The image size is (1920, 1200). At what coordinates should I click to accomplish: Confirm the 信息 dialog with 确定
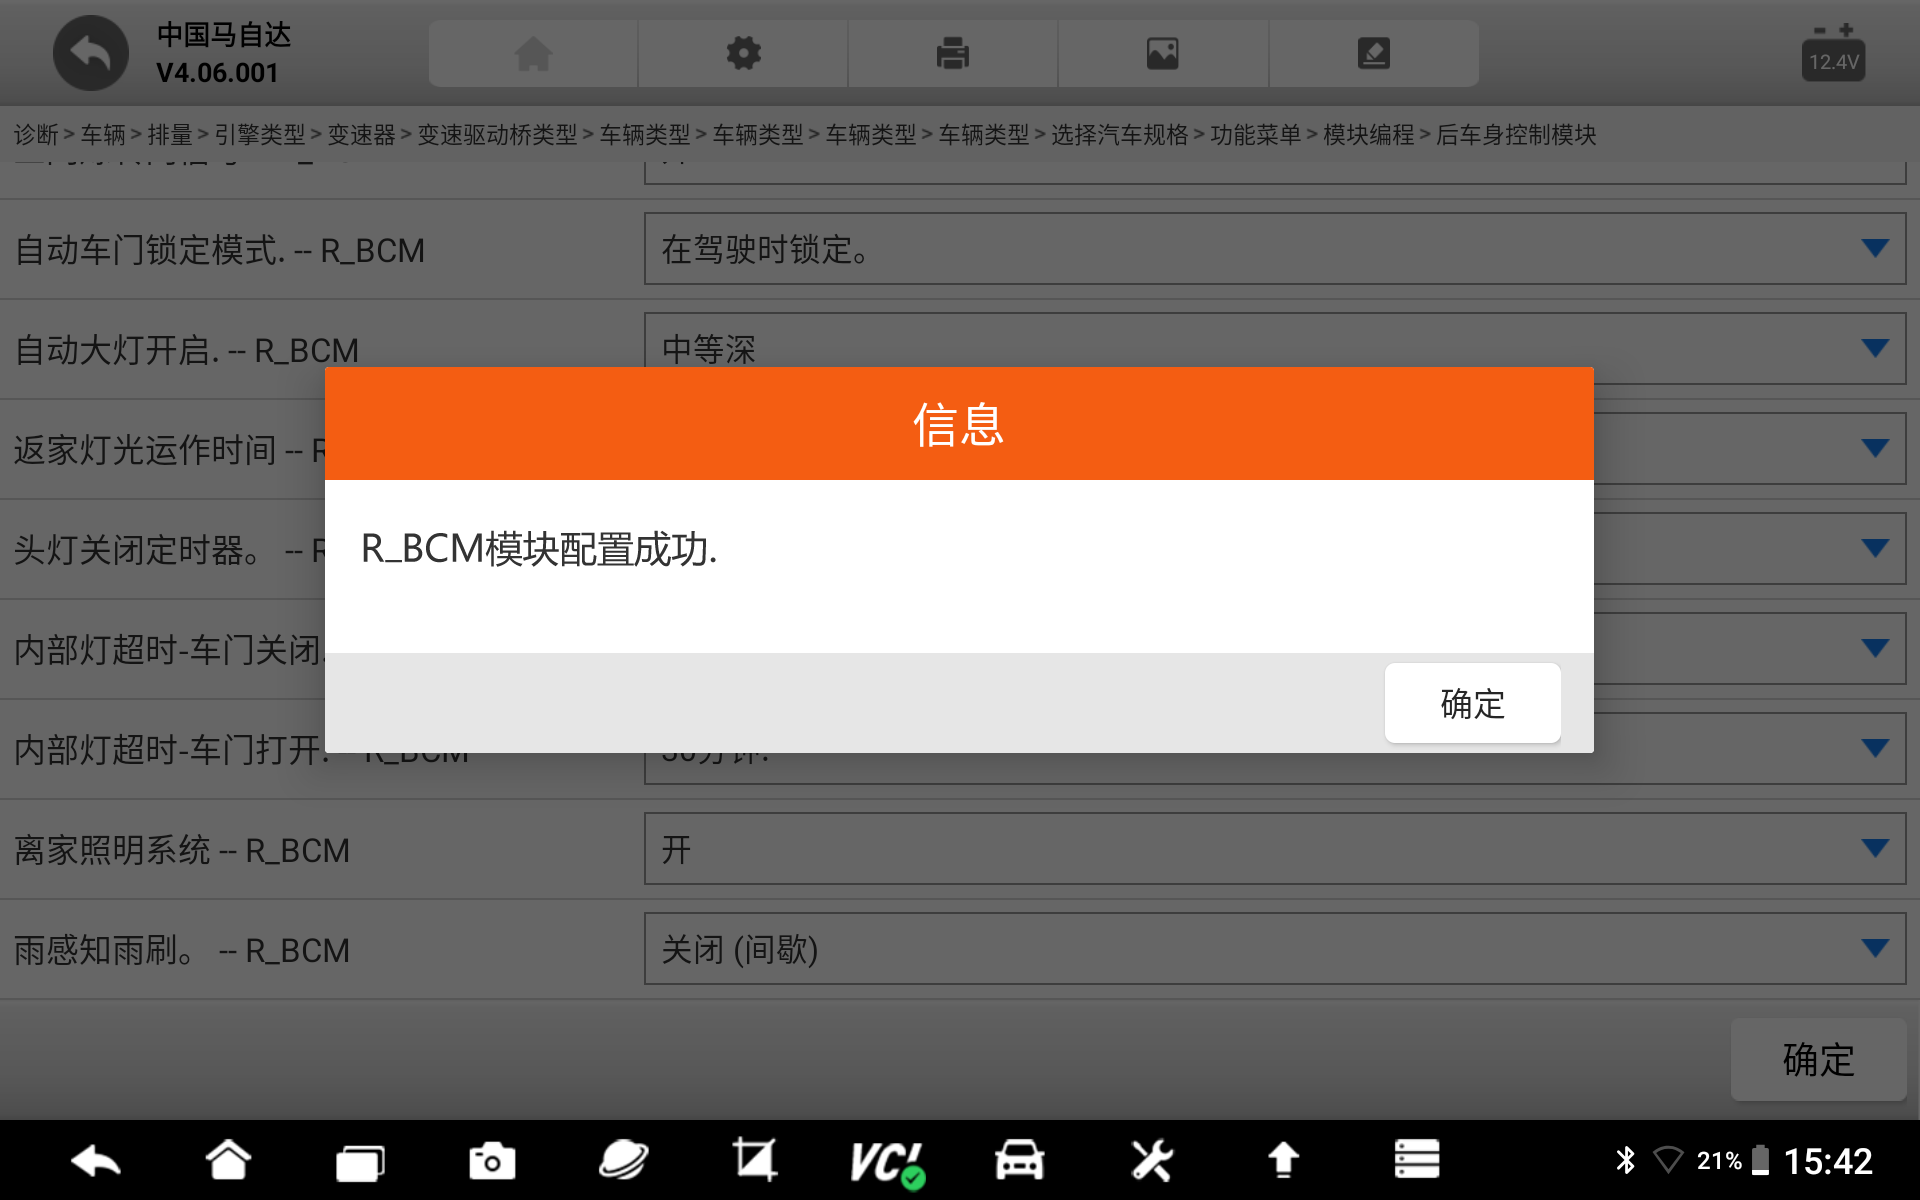pos(1471,703)
